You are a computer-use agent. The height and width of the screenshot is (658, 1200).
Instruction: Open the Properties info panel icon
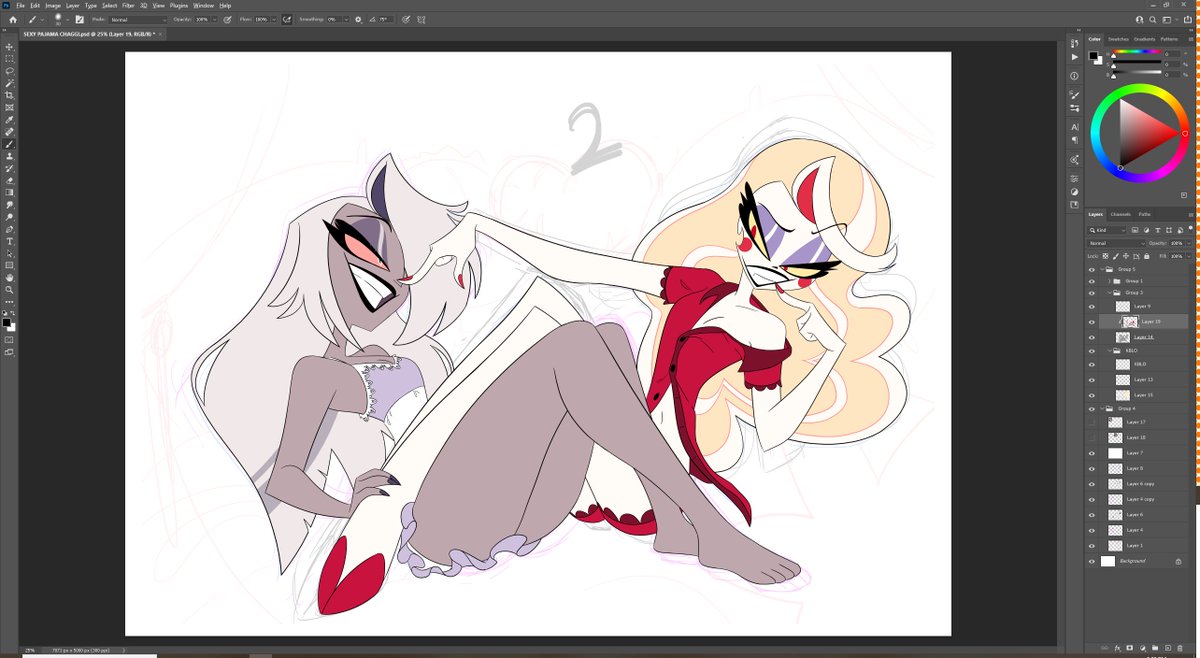click(1075, 75)
